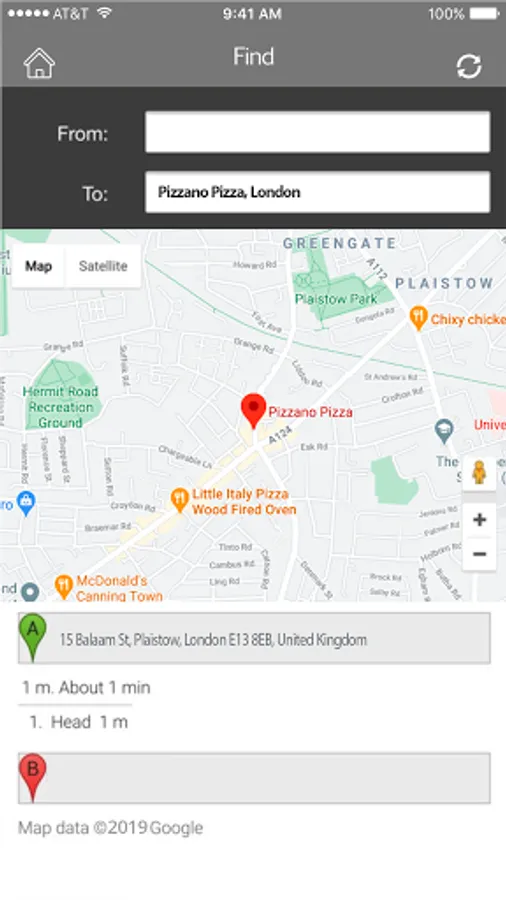Viewport: 506px width, 900px height.
Task: Tap the empty destination B row
Action: click(x=254, y=778)
